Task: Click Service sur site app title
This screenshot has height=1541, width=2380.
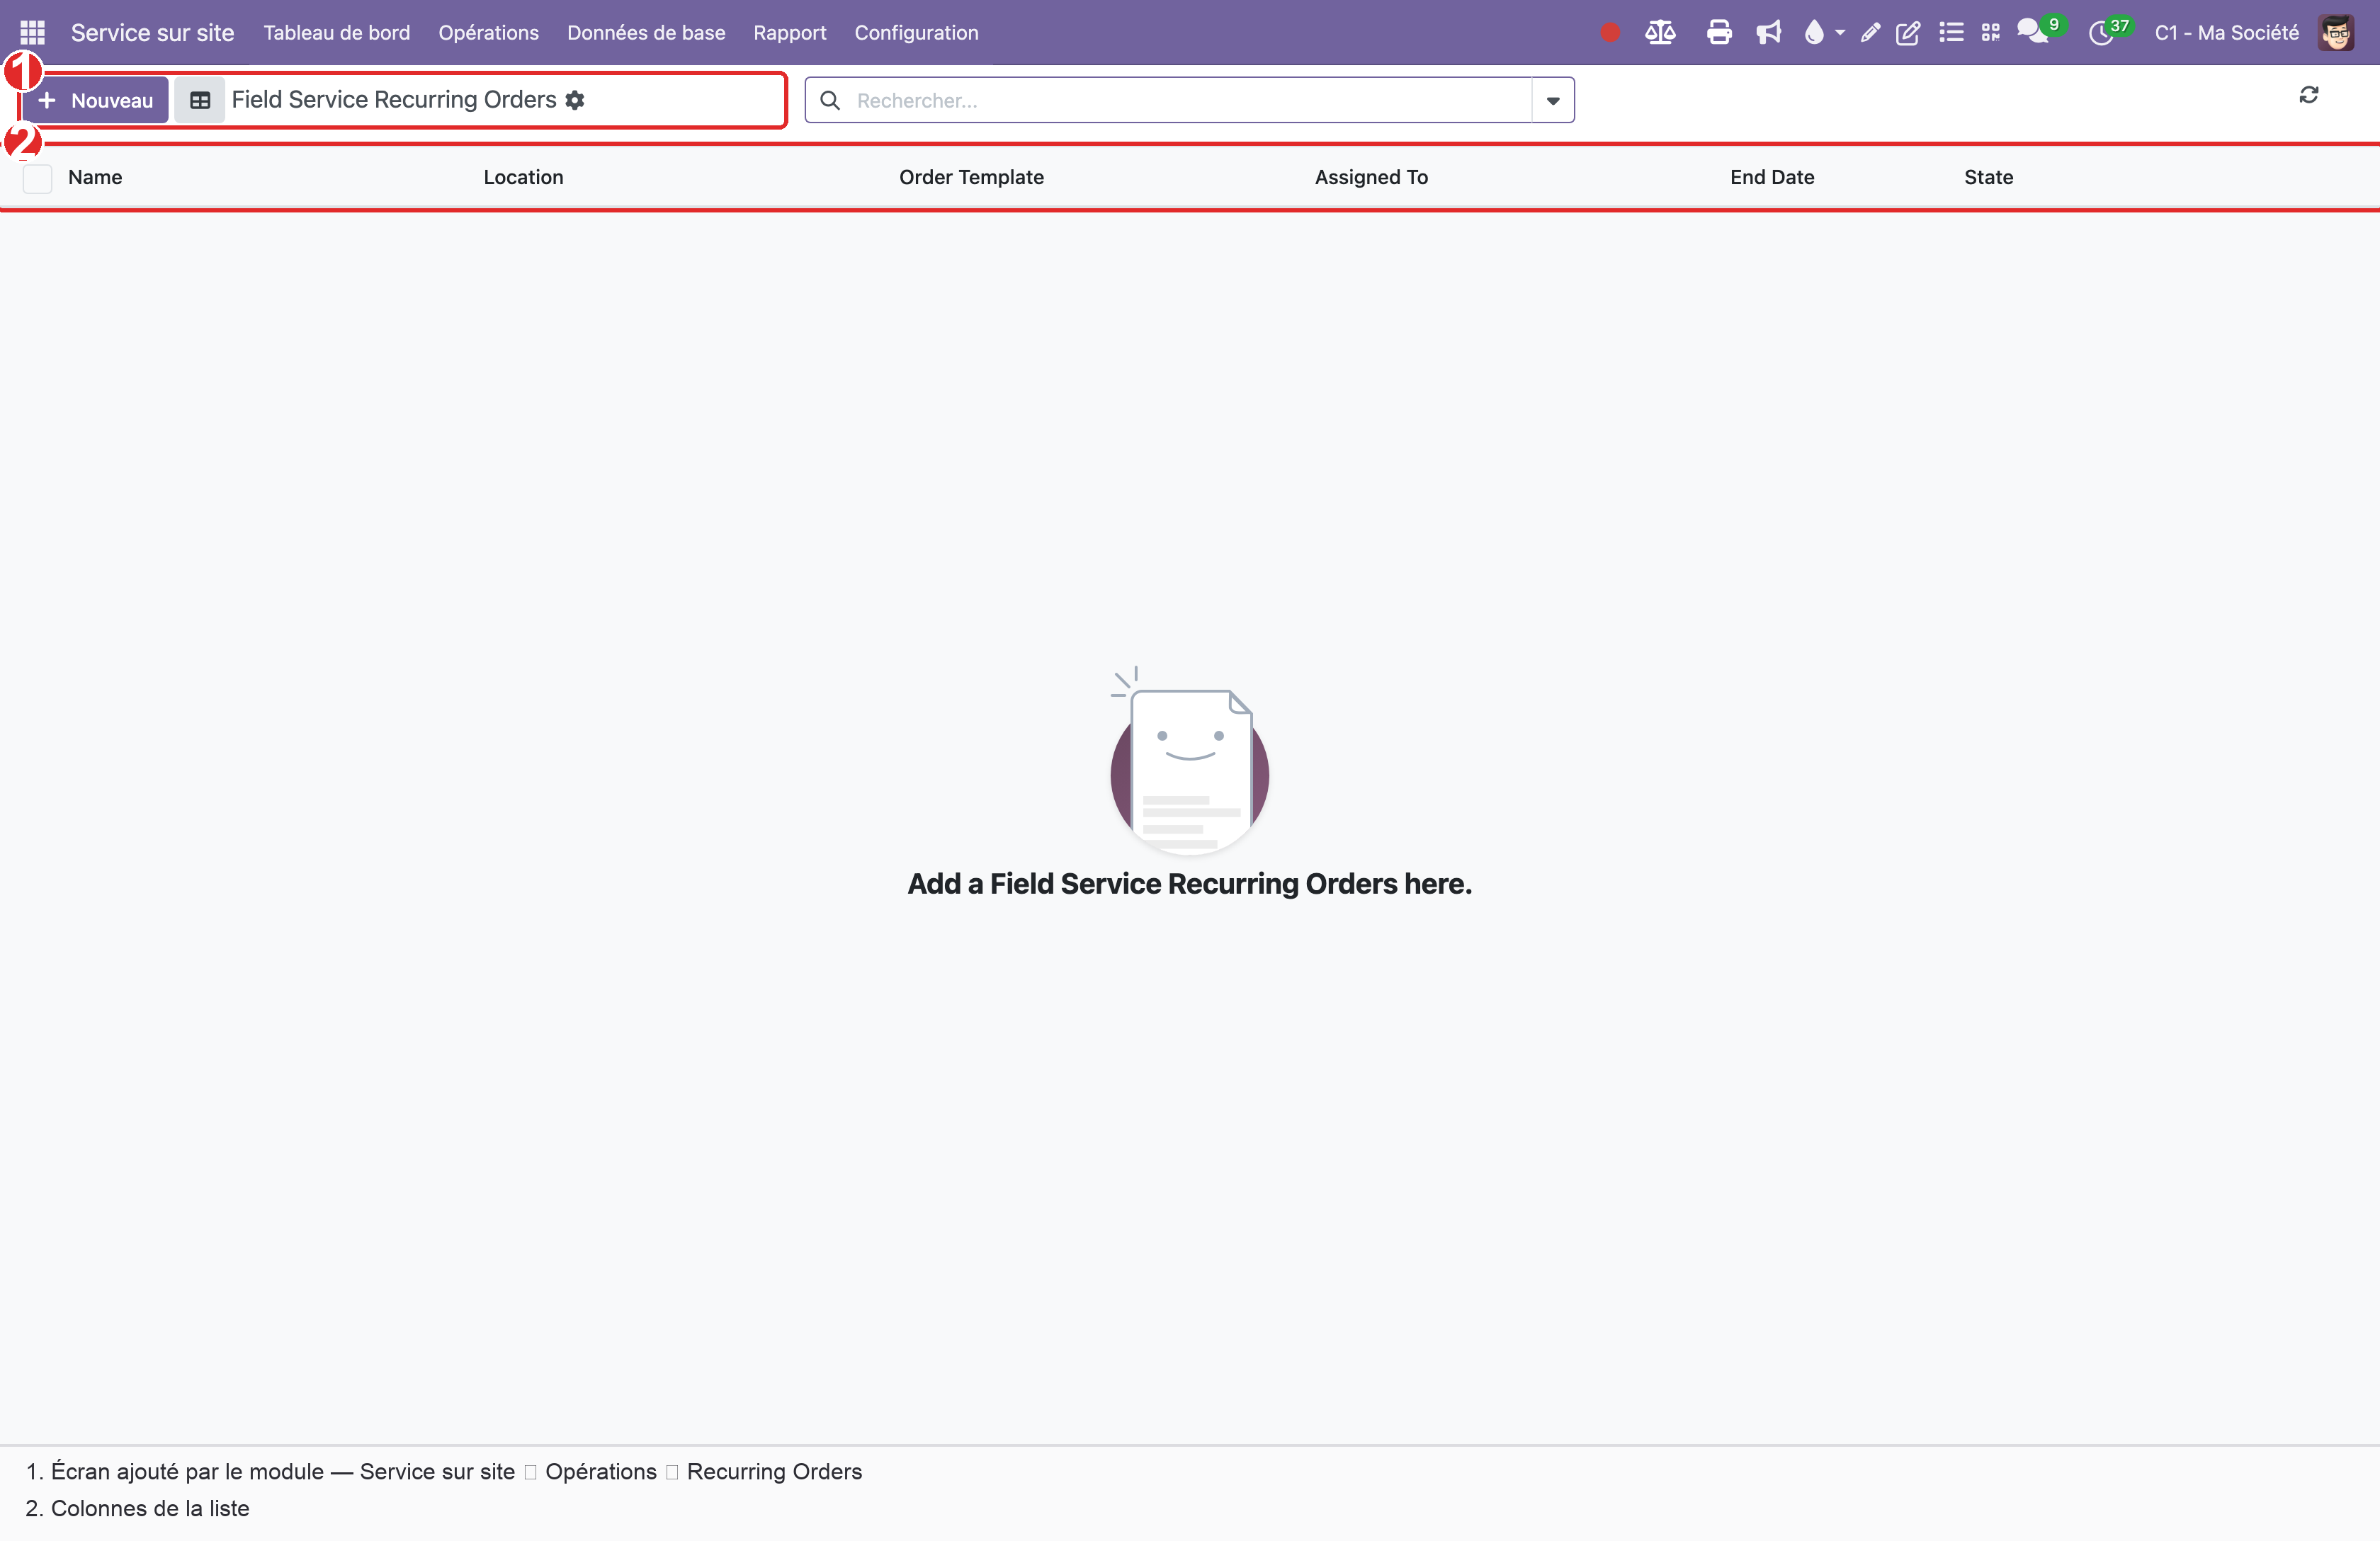Action: click(x=152, y=33)
